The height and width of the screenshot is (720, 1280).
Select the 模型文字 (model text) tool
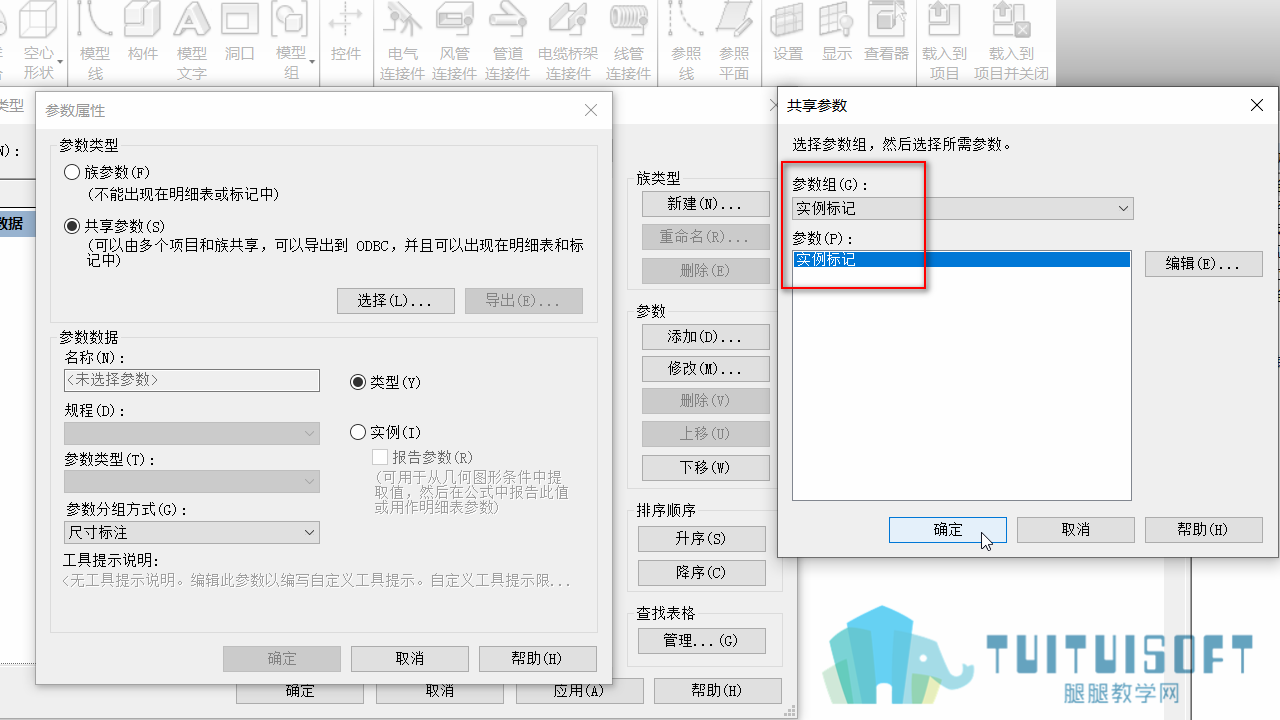[x=191, y=42]
